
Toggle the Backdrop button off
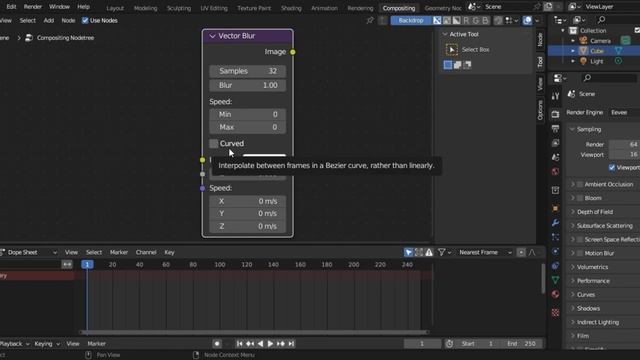pyautogui.click(x=411, y=20)
